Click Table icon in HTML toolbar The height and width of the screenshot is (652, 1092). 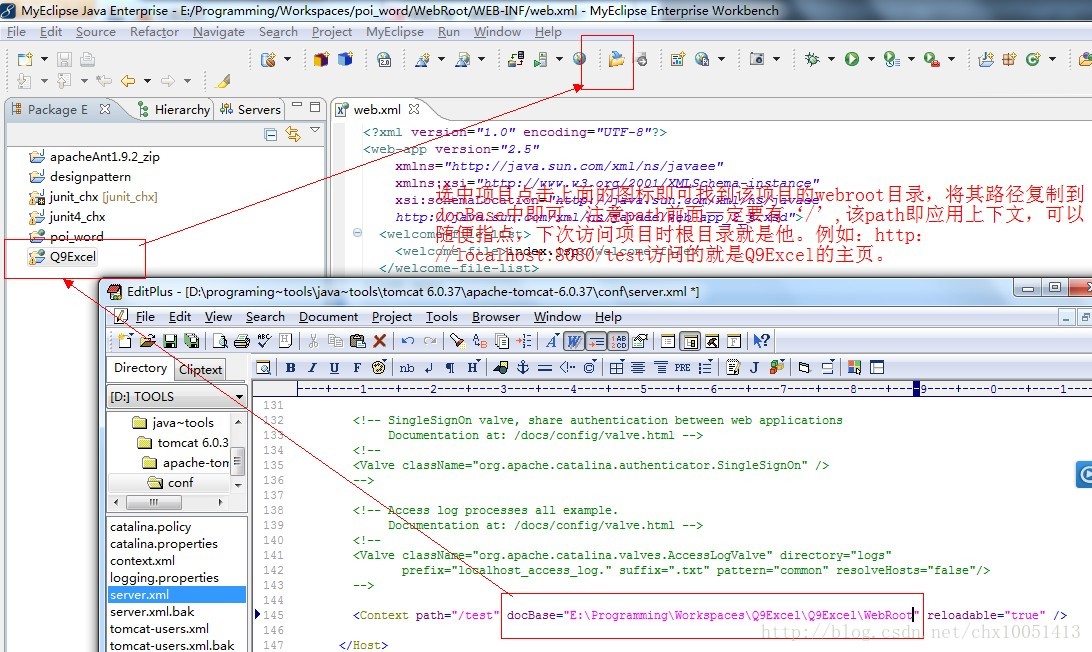coord(616,368)
